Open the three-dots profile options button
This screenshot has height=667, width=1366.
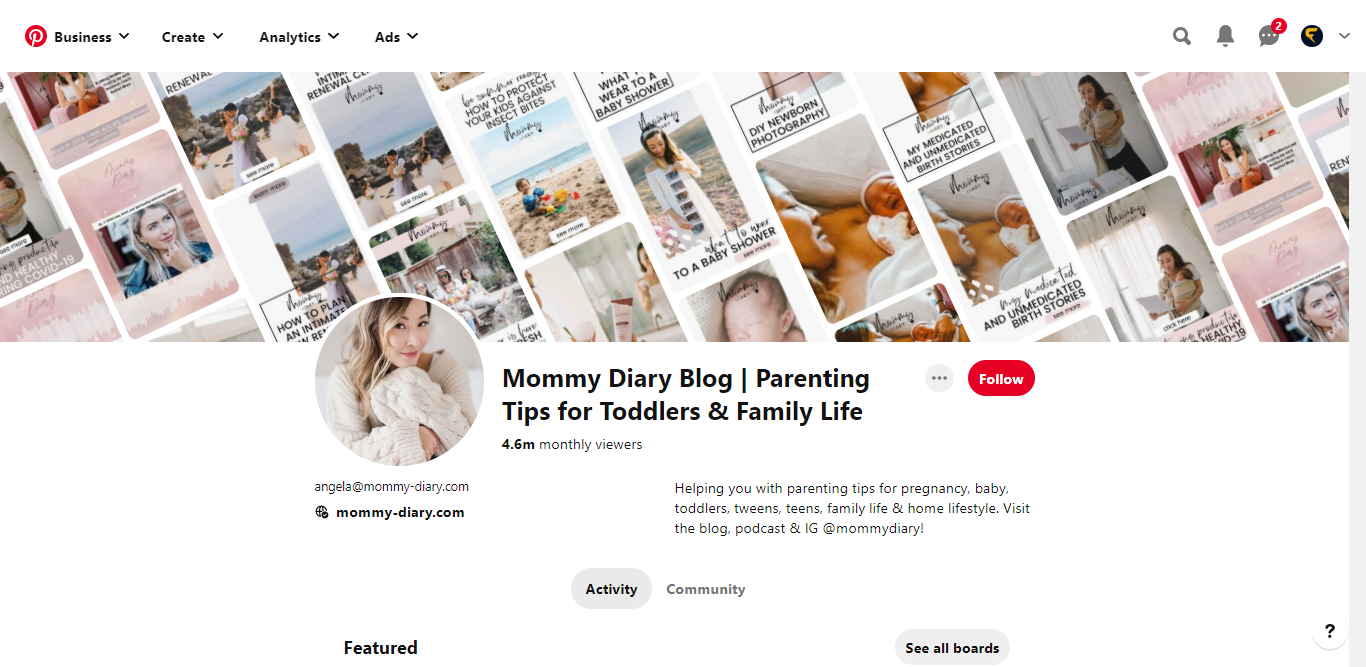[x=939, y=378]
